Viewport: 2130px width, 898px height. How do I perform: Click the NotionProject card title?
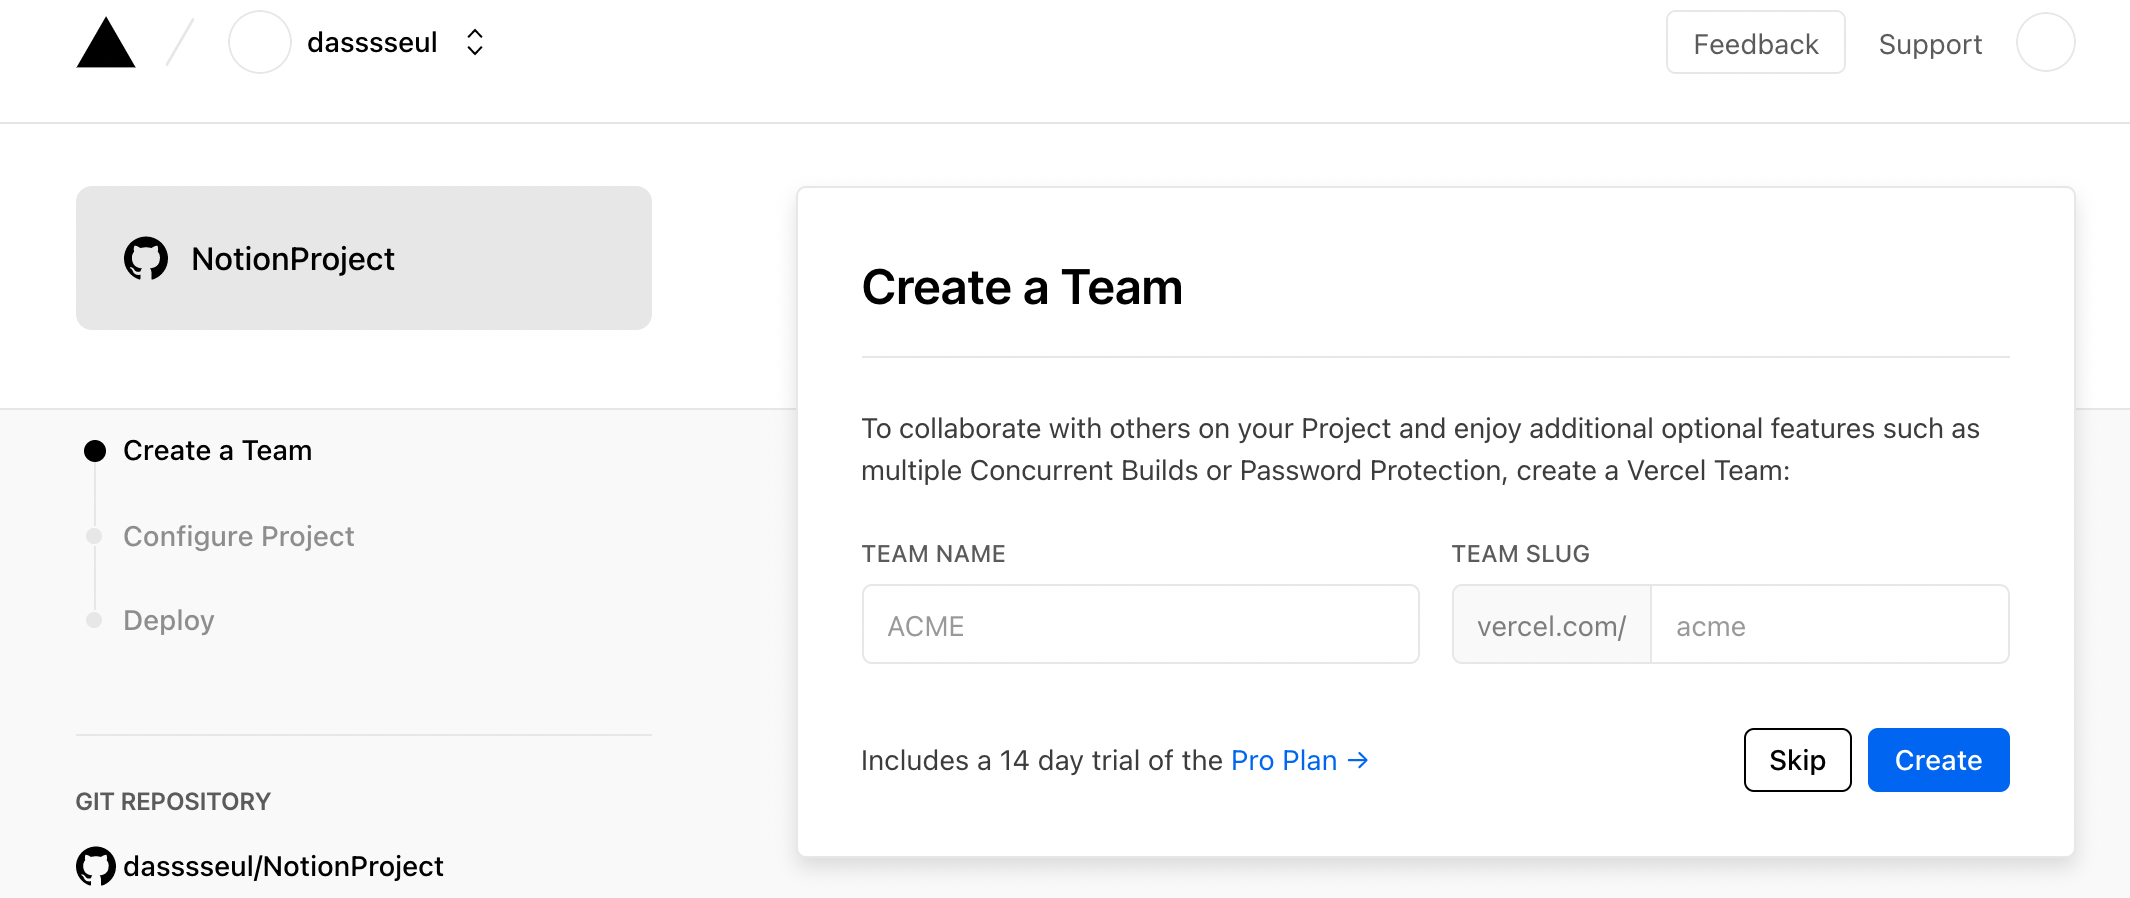293,259
